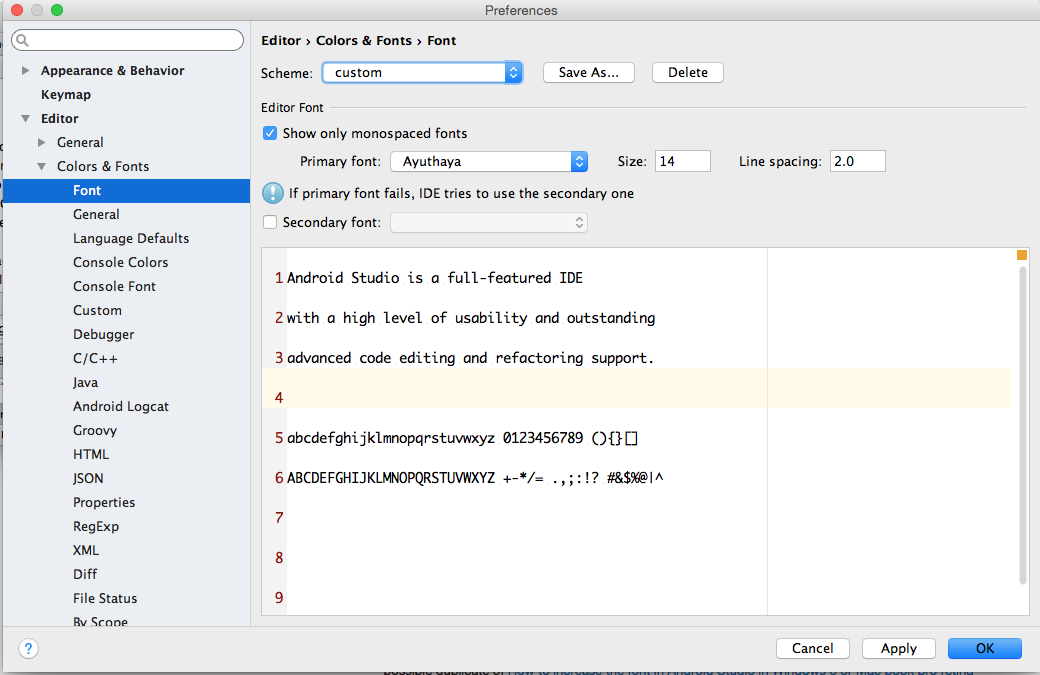Click highlighted empty line 4 in preview
Image resolution: width=1040 pixels, height=675 pixels.
click(637, 388)
